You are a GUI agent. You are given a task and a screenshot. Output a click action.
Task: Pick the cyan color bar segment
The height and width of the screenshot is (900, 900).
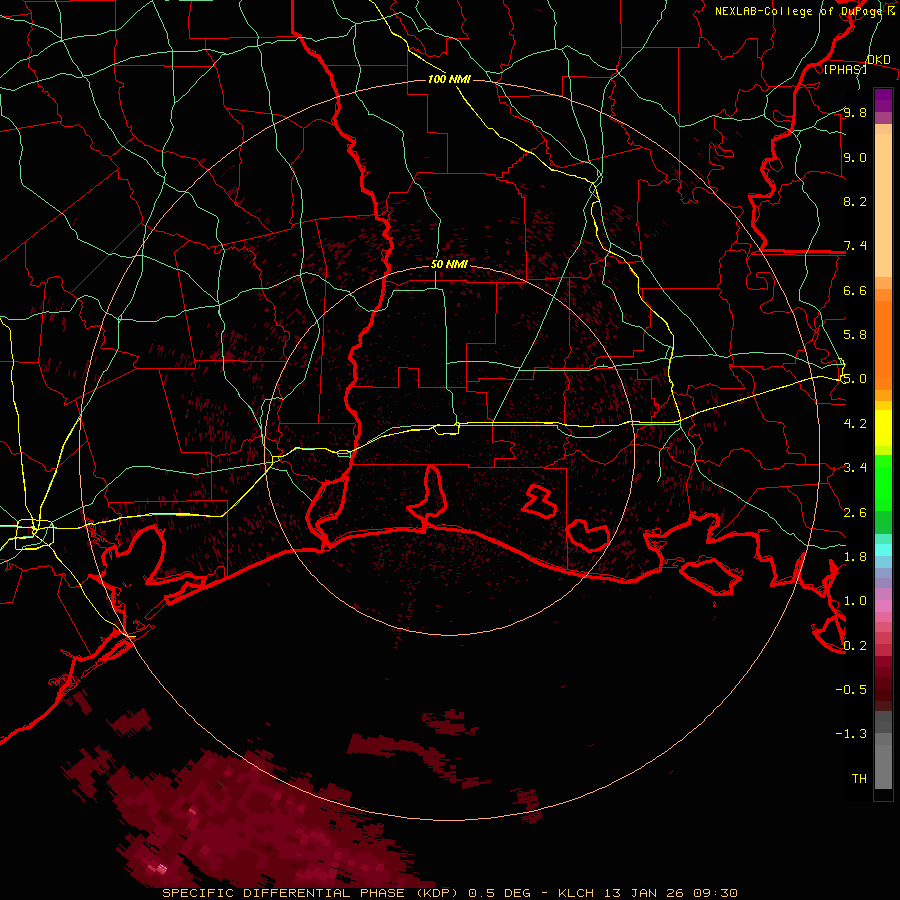click(883, 550)
